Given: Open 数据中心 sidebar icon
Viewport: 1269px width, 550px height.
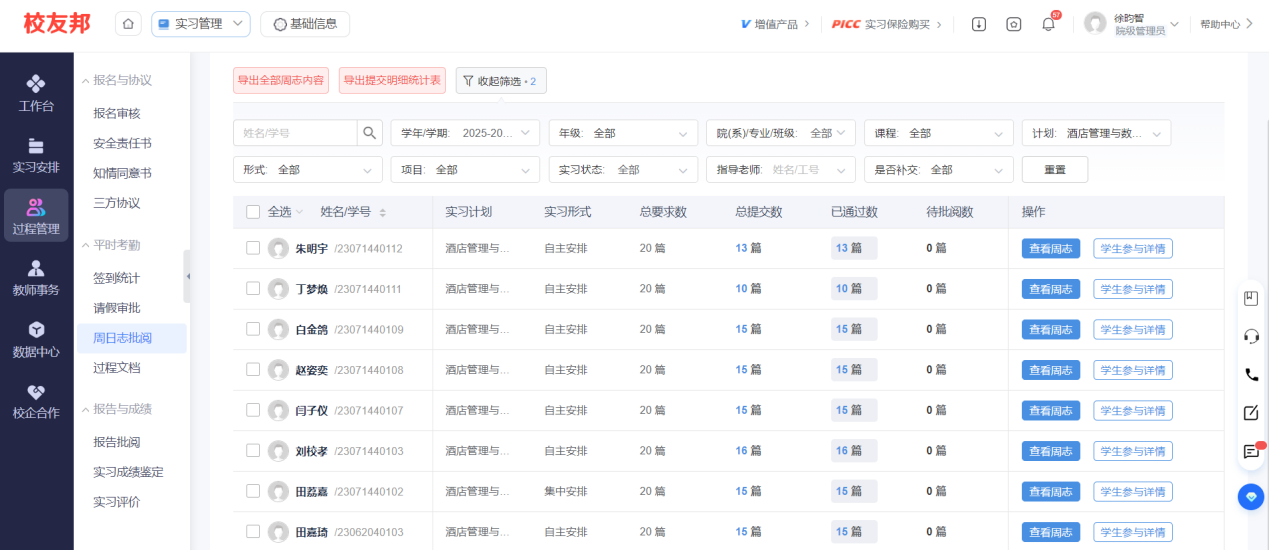Looking at the screenshot, I should click(x=36, y=339).
